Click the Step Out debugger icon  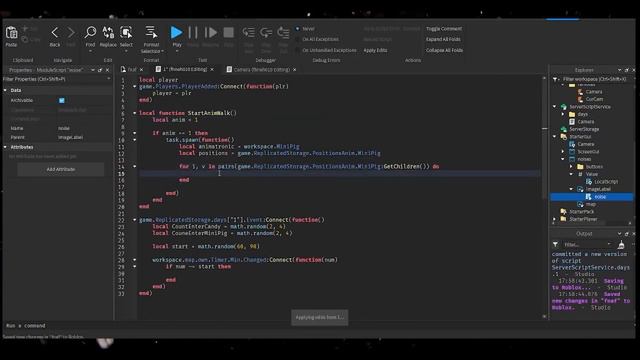click(x=283, y=32)
